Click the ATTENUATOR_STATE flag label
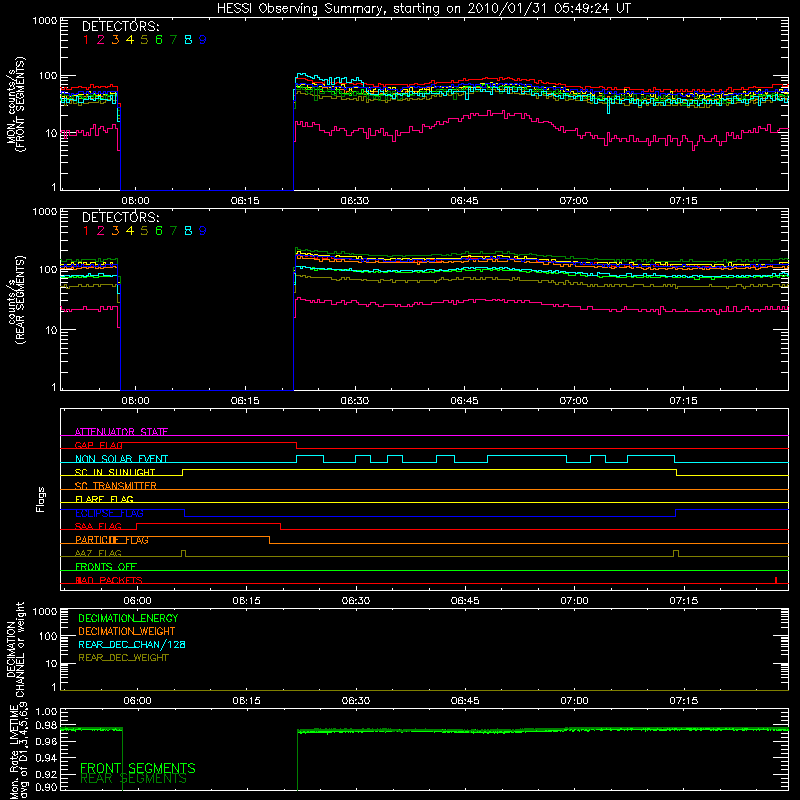Viewport: 800px width, 800px height. [x=121, y=432]
